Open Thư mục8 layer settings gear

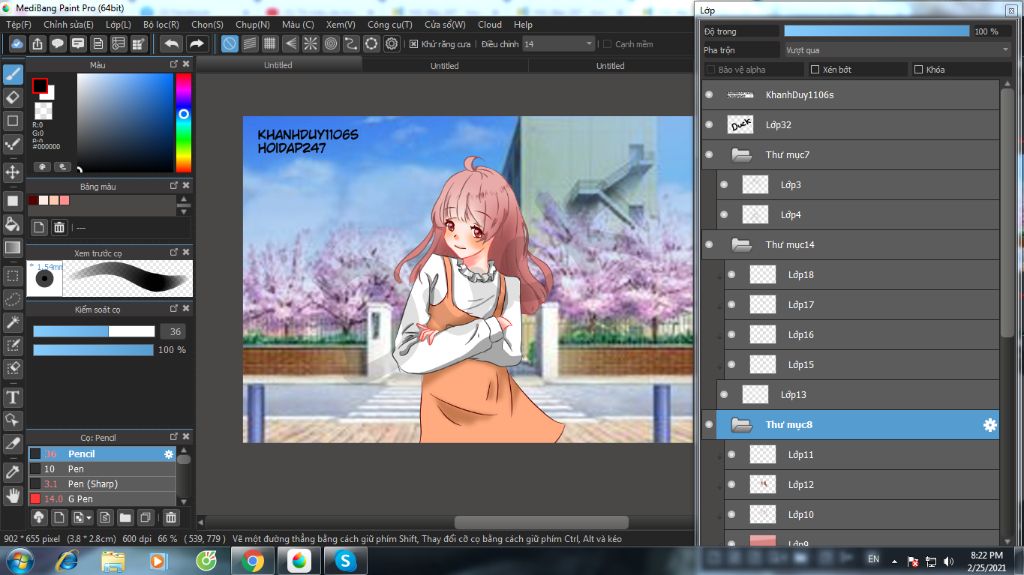(x=990, y=425)
